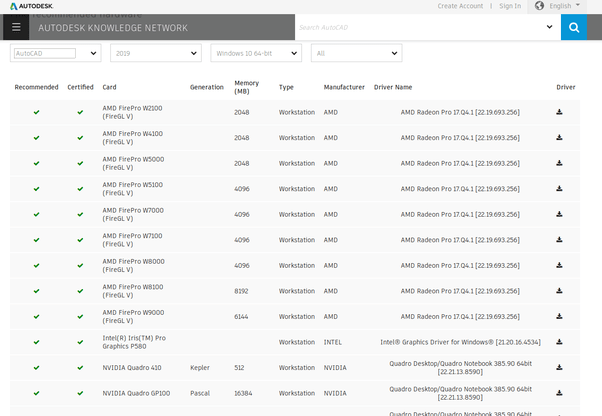Click Pascal generation cell
The width and height of the screenshot is (602, 416).
pyautogui.click(x=200, y=393)
